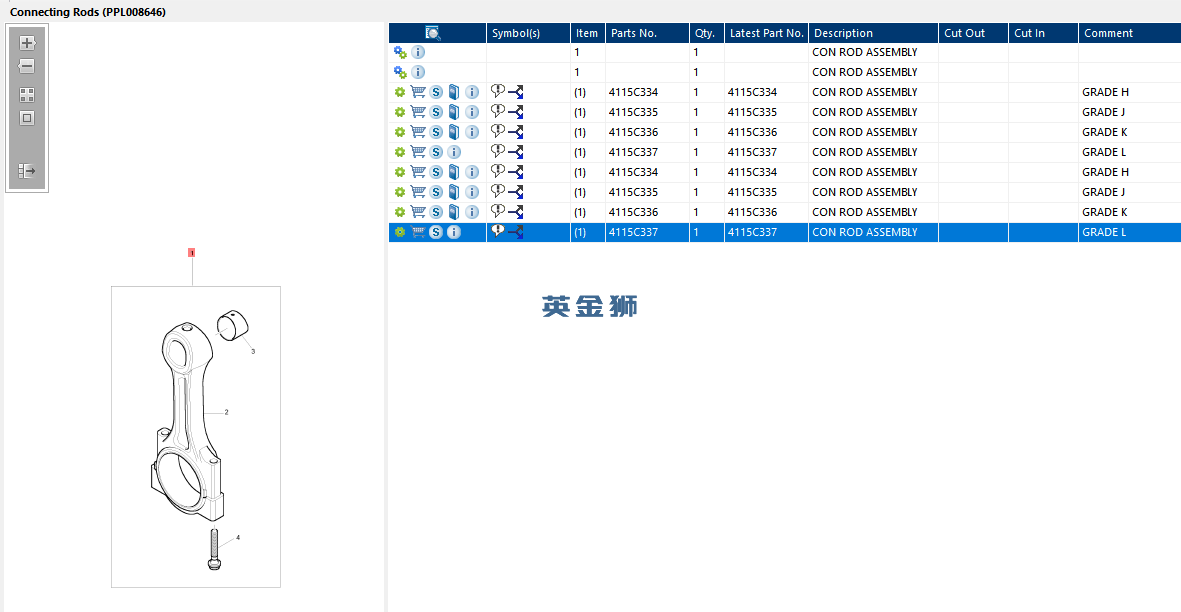Select callout number 3 near the bushing
Image resolution: width=1181 pixels, height=612 pixels.
pos(253,352)
